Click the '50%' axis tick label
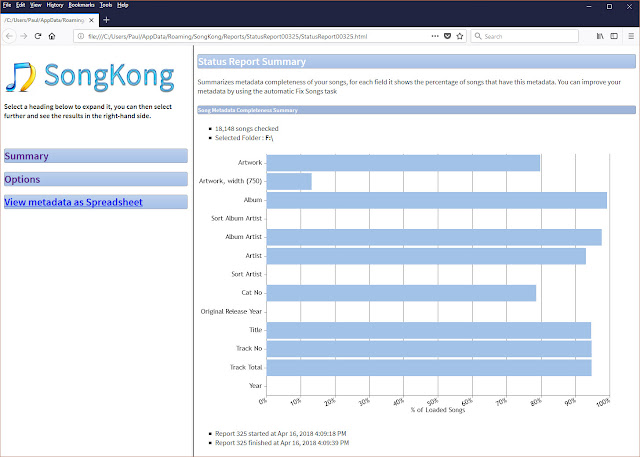Image resolution: width=640 pixels, height=457 pixels. tap(433, 402)
